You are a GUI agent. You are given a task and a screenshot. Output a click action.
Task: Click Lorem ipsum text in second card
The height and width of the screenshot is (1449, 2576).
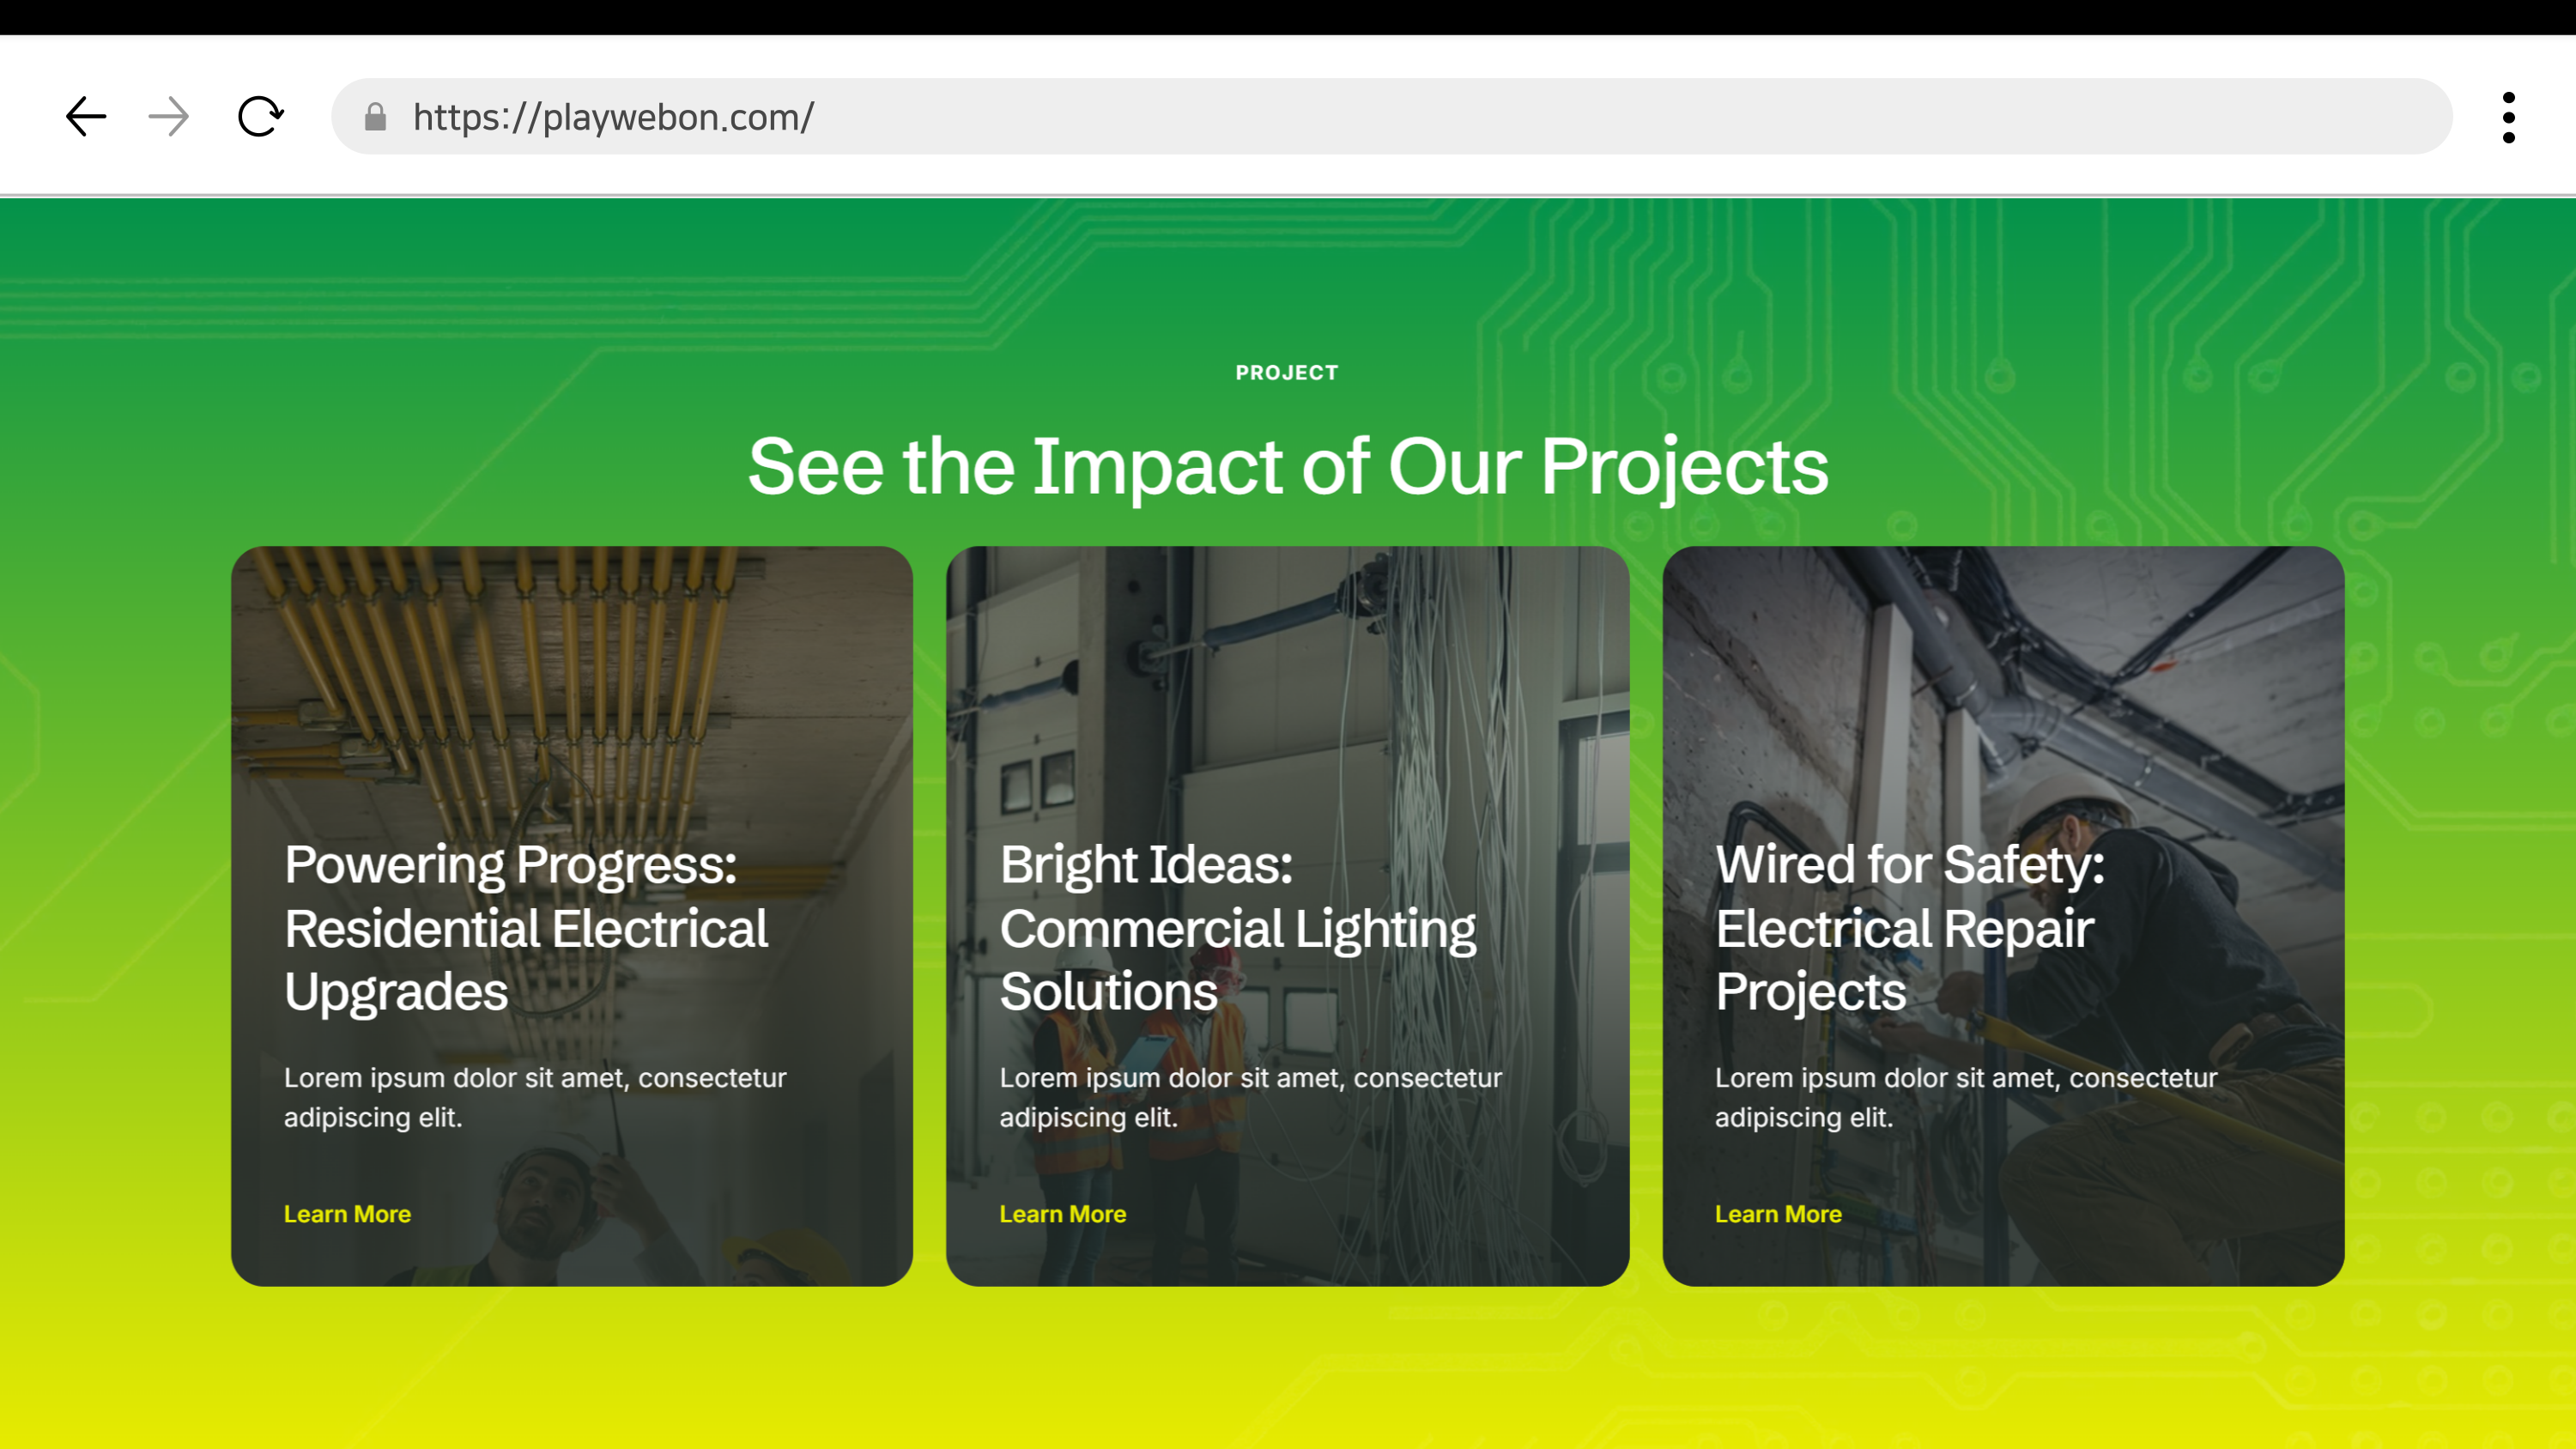(x=1250, y=1096)
